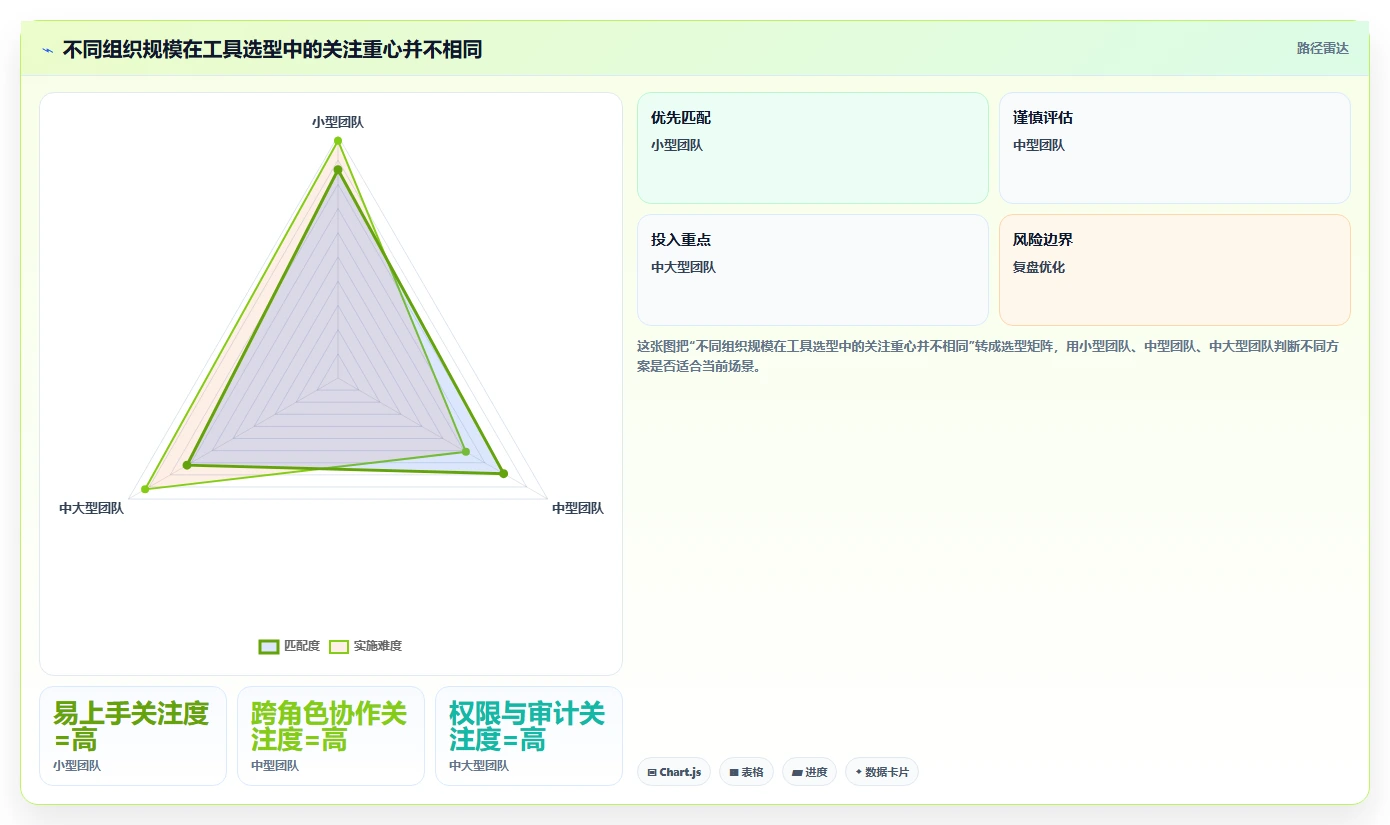The height and width of the screenshot is (825, 1390).
Task: Select the 实施难度 data point on 小型团队 axis
Action: coord(338,141)
